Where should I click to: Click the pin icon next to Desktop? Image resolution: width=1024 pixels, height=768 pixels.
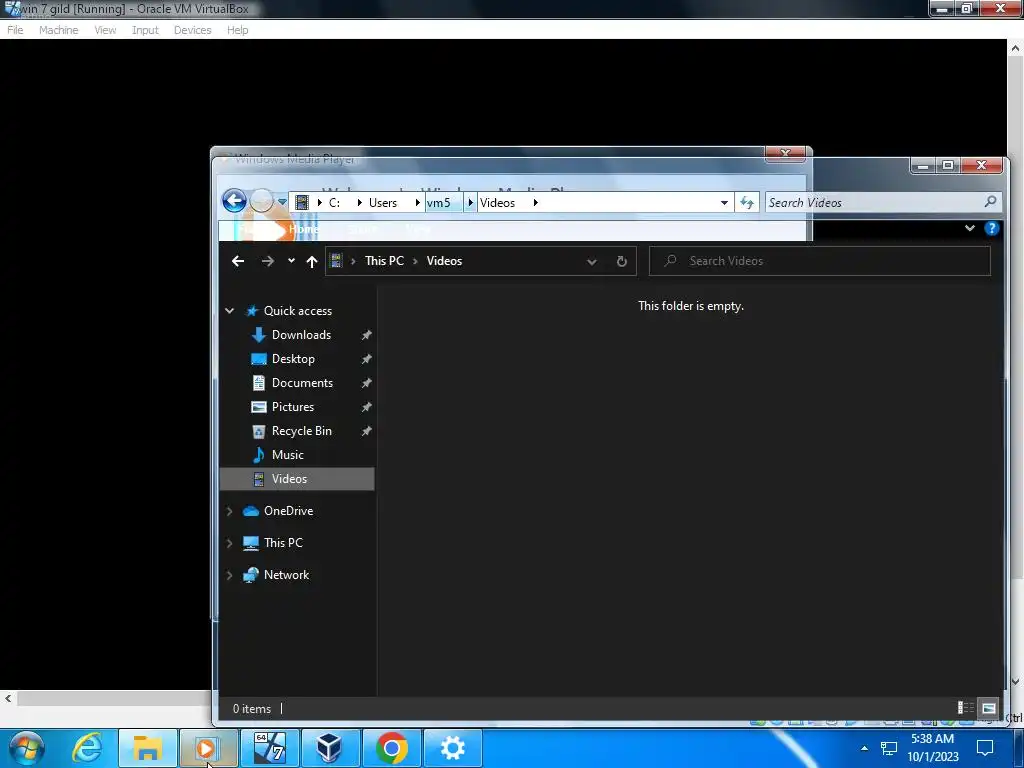(x=366, y=359)
